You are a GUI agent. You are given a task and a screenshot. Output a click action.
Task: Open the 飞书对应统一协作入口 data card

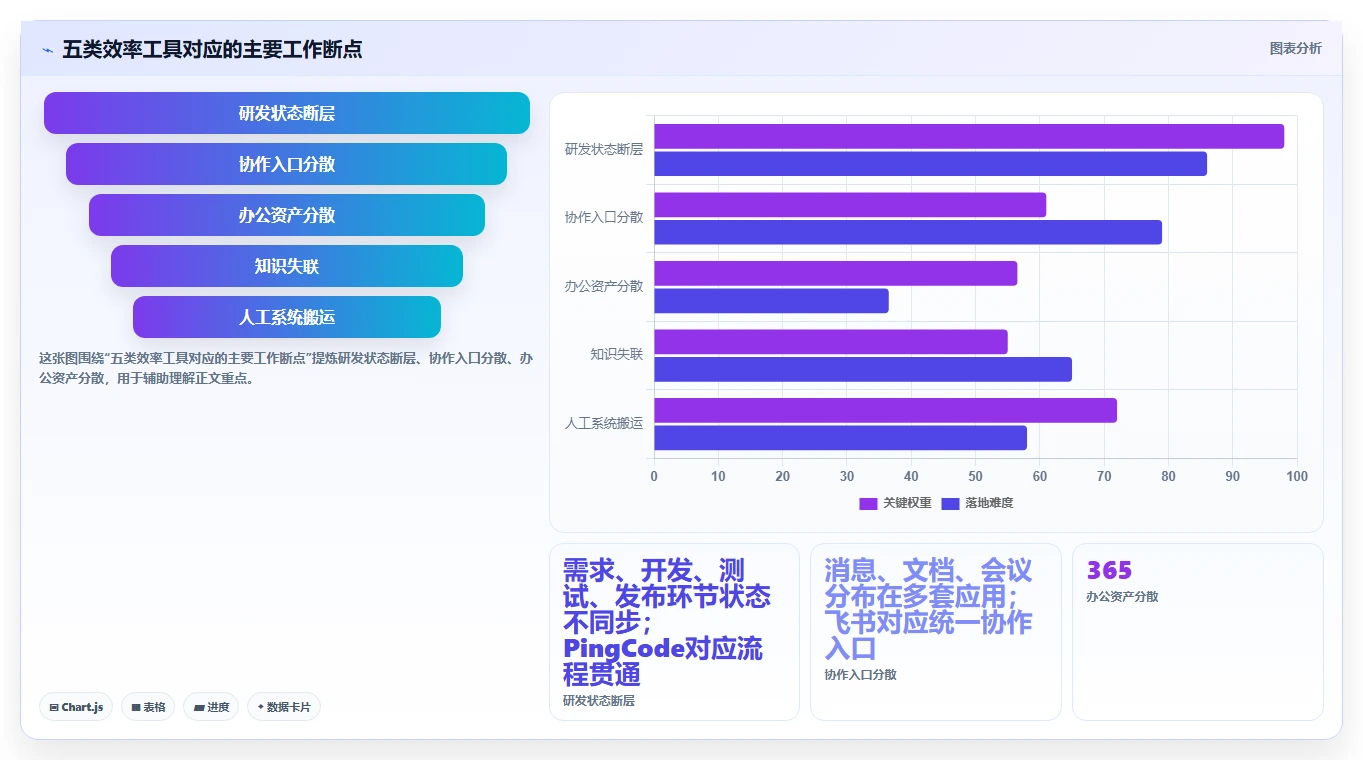point(935,632)
